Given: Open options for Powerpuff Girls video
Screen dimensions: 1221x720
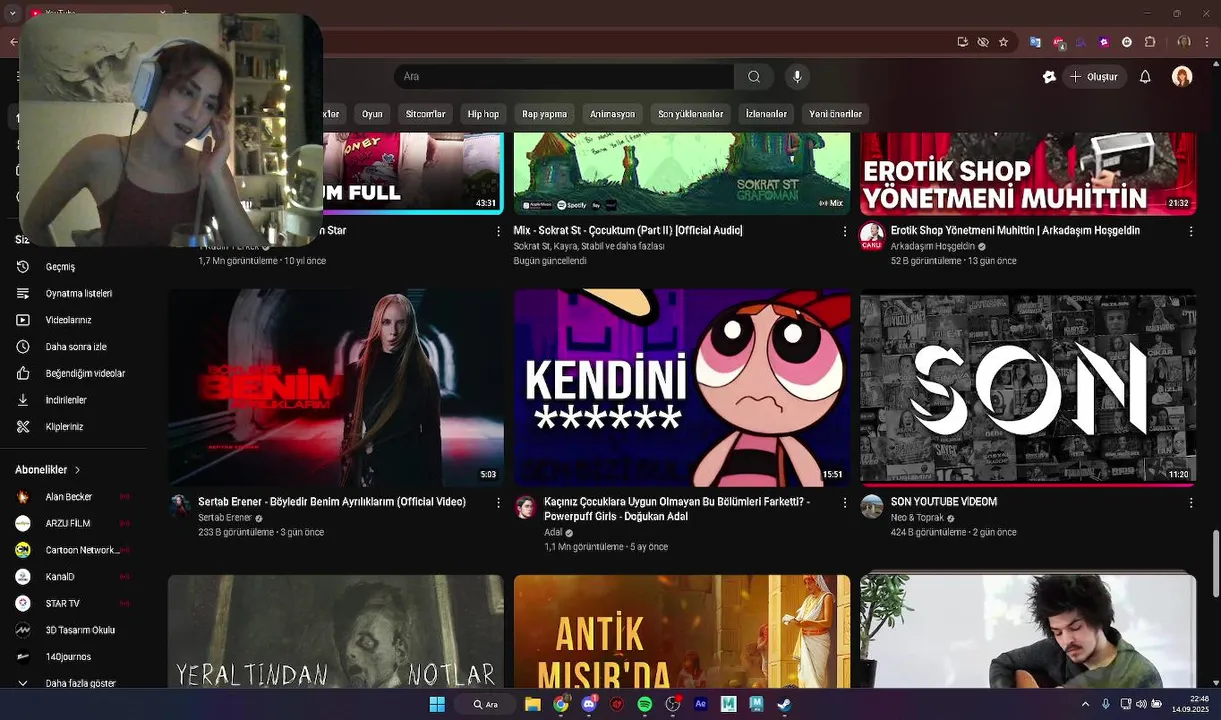Looking at the screenshot, I should tap(844, 502).
